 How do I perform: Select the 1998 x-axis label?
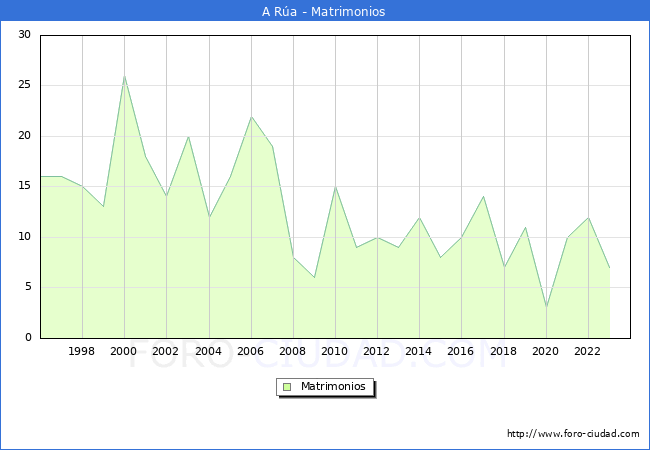pos(82,352)
